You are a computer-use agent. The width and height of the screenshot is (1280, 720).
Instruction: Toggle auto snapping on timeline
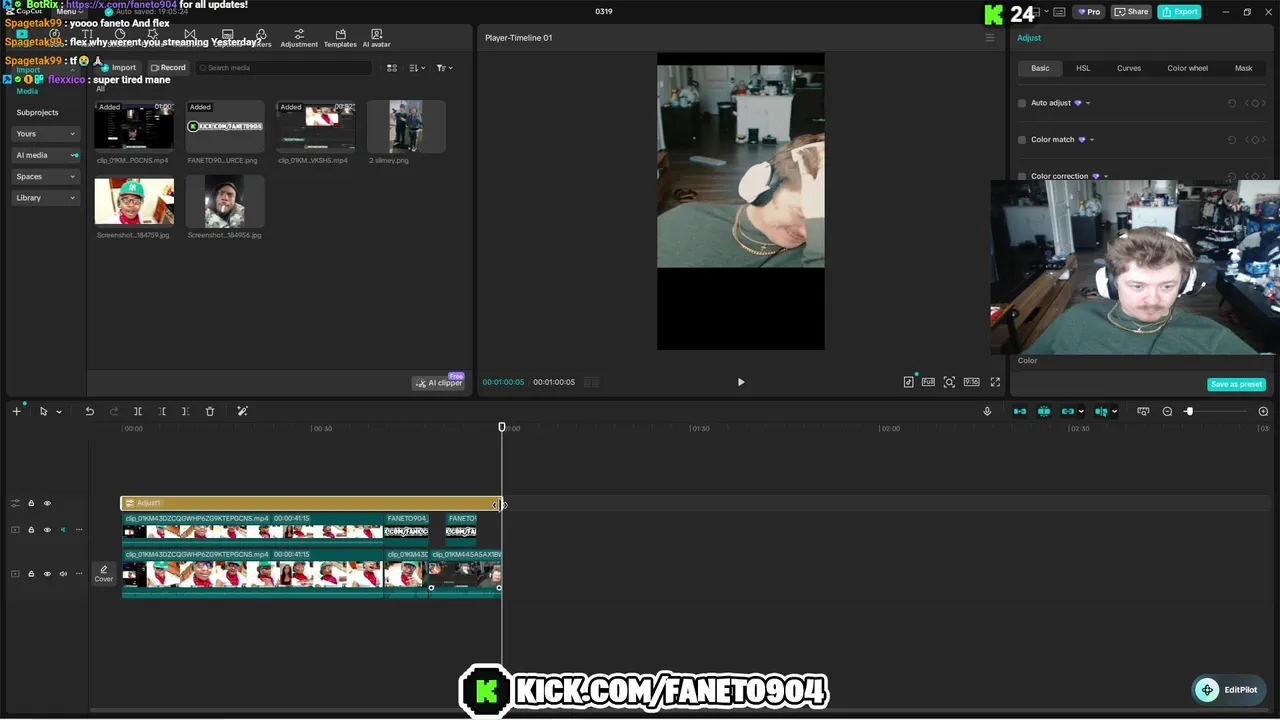click(x=1044, y=411)
